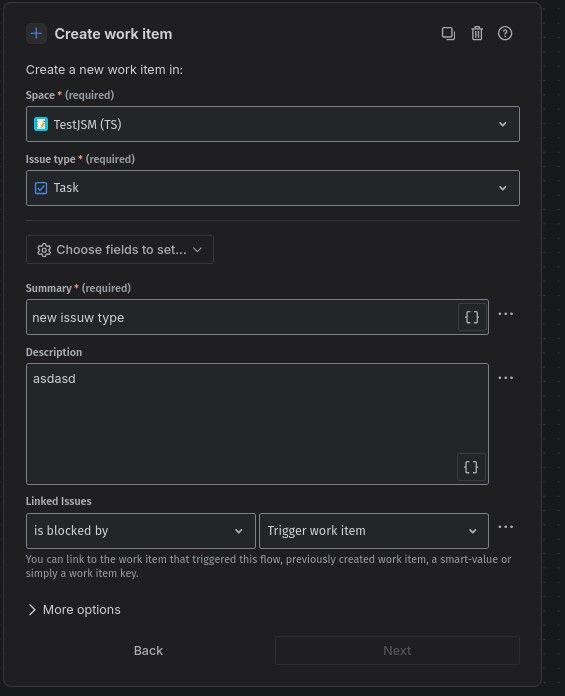Open more actions for Summary field
Viewport: 565px width, 696px height.
(506, 314)
